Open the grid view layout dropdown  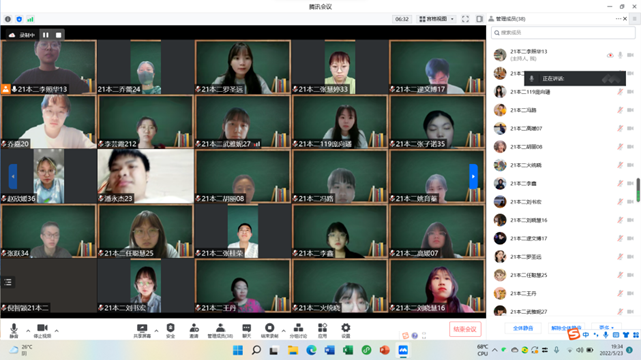[x=437, y=19]
